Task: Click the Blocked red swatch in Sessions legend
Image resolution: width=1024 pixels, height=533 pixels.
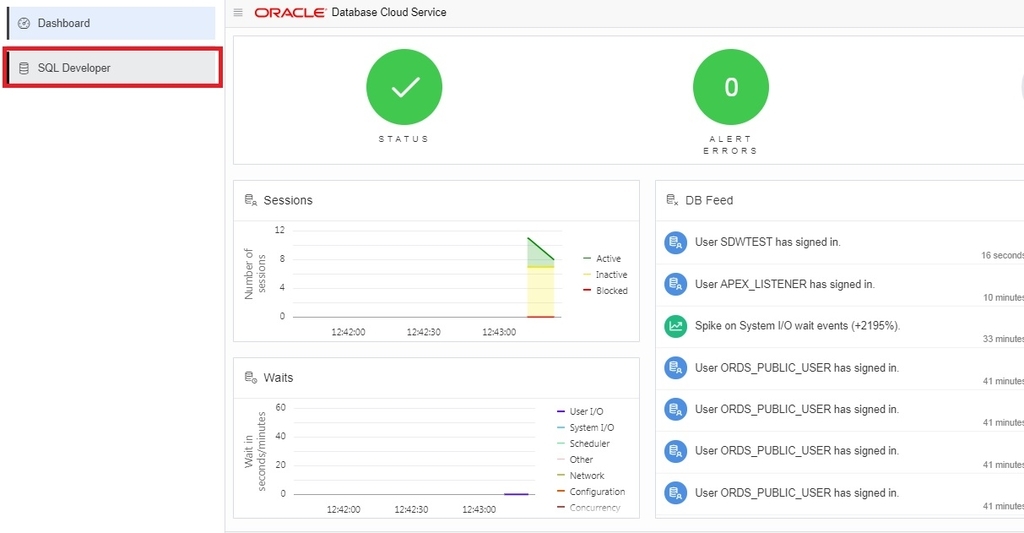Action: pyautogui.click(x=586, y=290)
